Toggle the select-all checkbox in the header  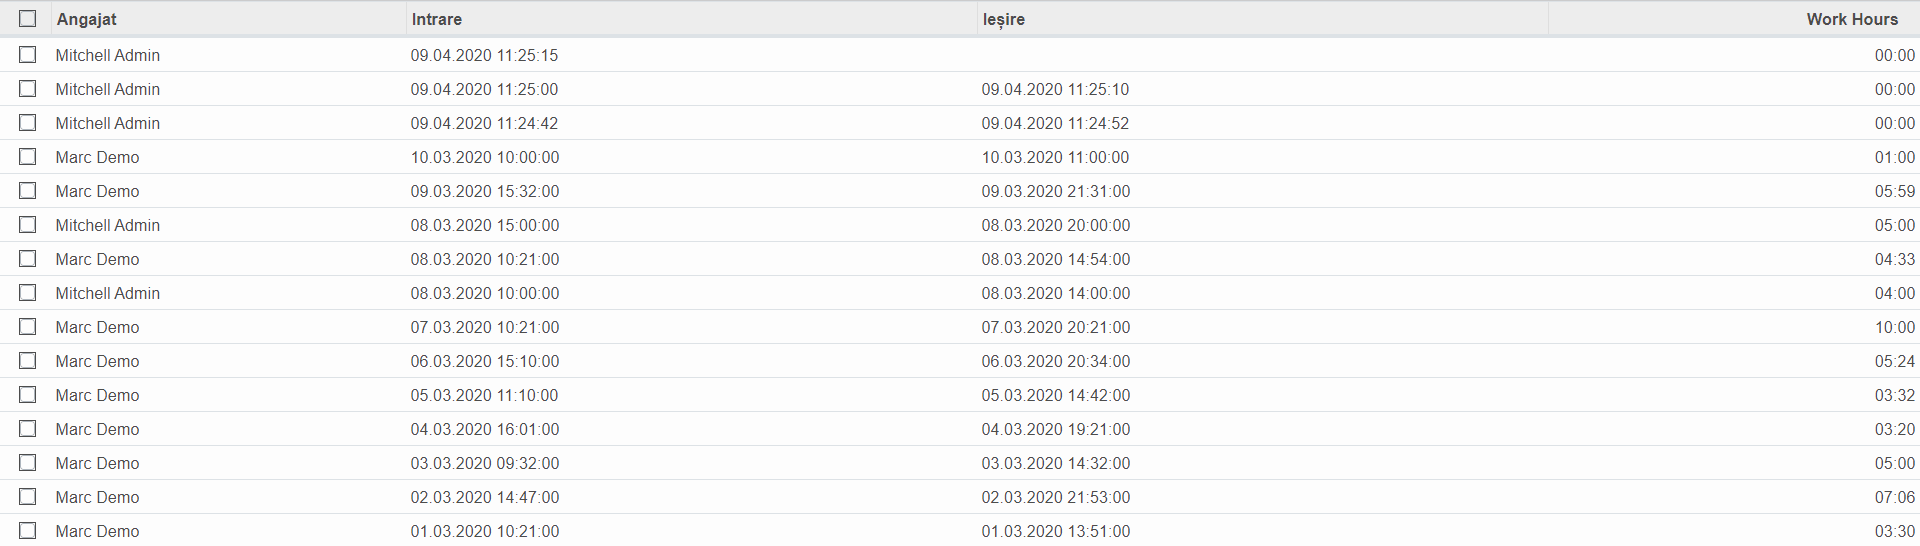(27, 19)
